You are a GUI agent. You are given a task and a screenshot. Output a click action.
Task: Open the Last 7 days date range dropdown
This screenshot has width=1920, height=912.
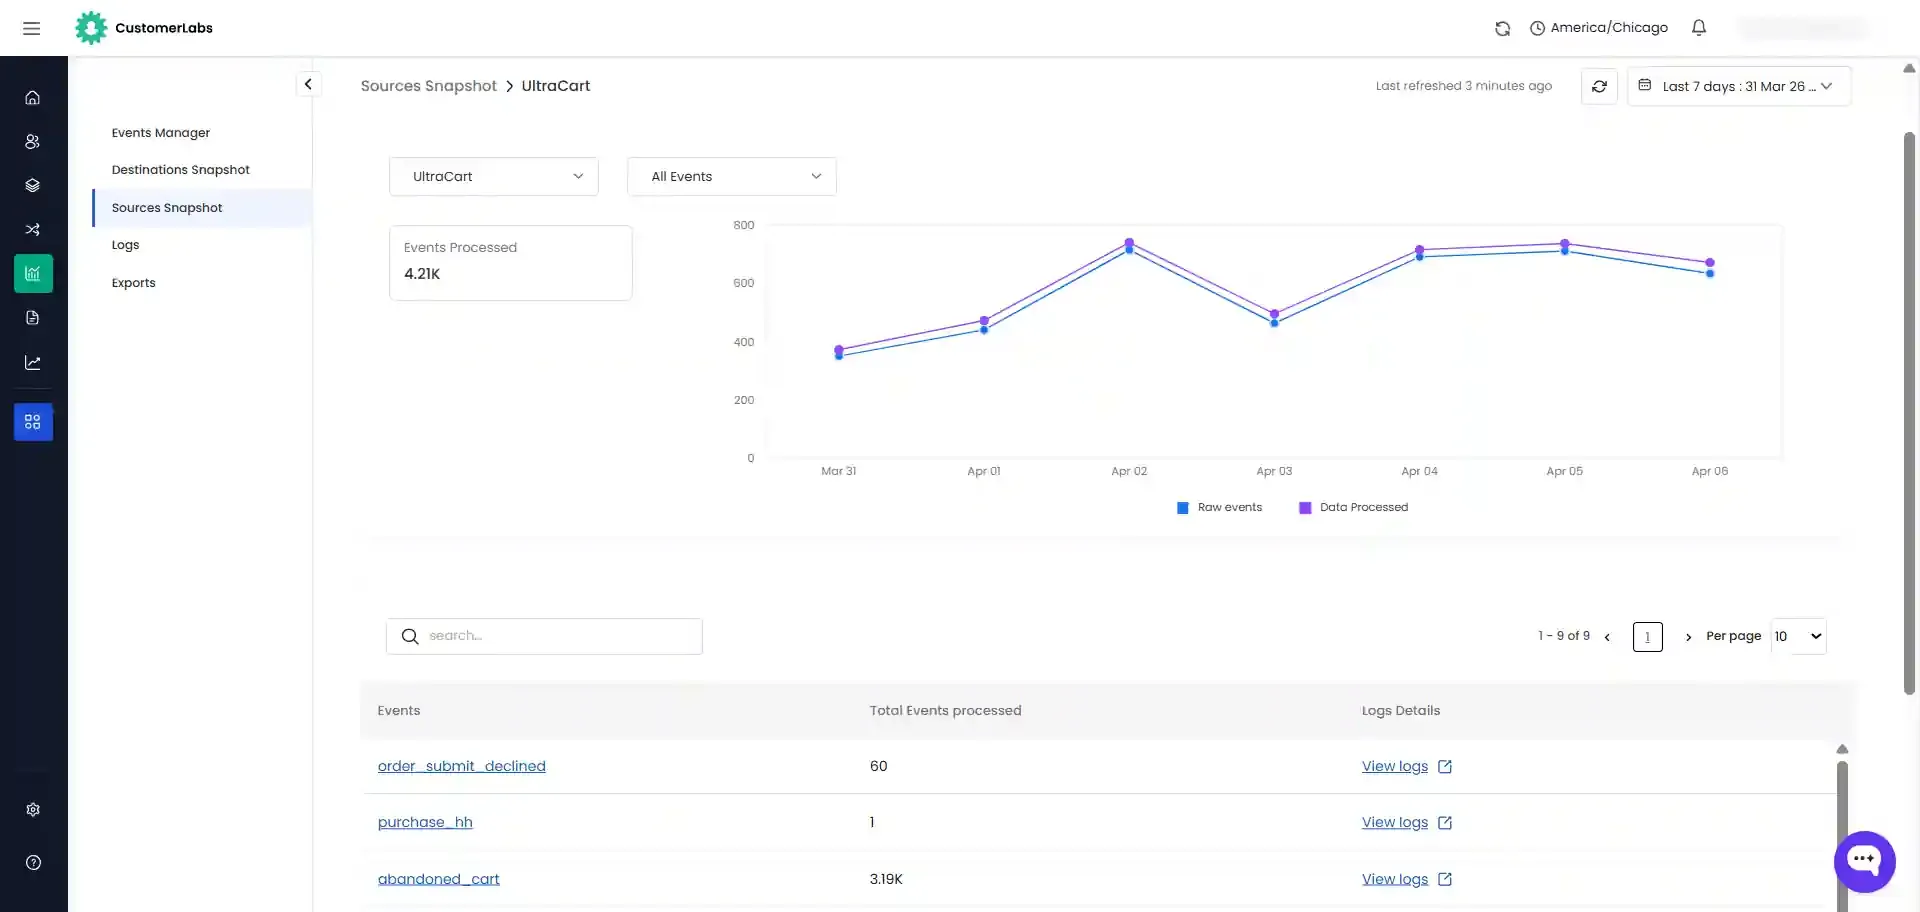coord(1739,86)
